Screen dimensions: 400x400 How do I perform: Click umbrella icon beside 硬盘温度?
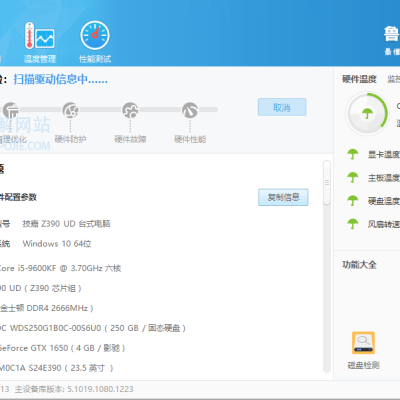(353, 201)
